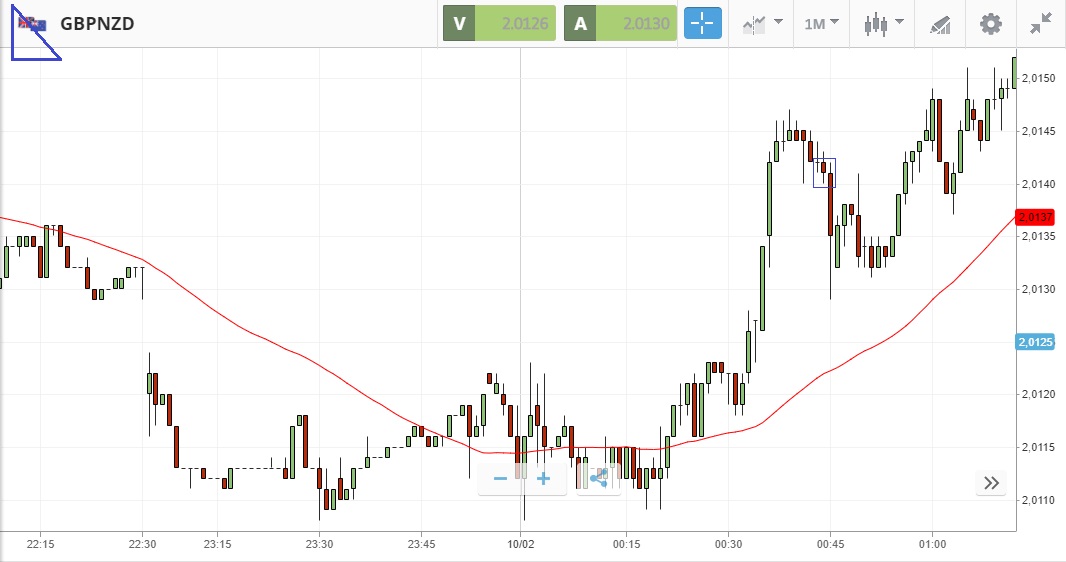Zoom out with the minus button
The width and height of the screenshot is (1066, 562).
(500, 479)
